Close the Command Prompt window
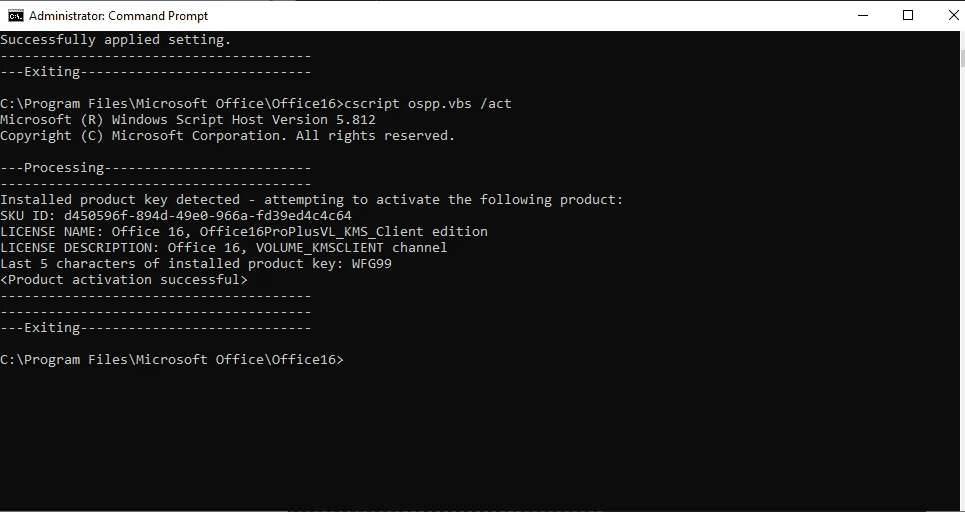Viewport: 965px width, 512px height. coord(953,15)
